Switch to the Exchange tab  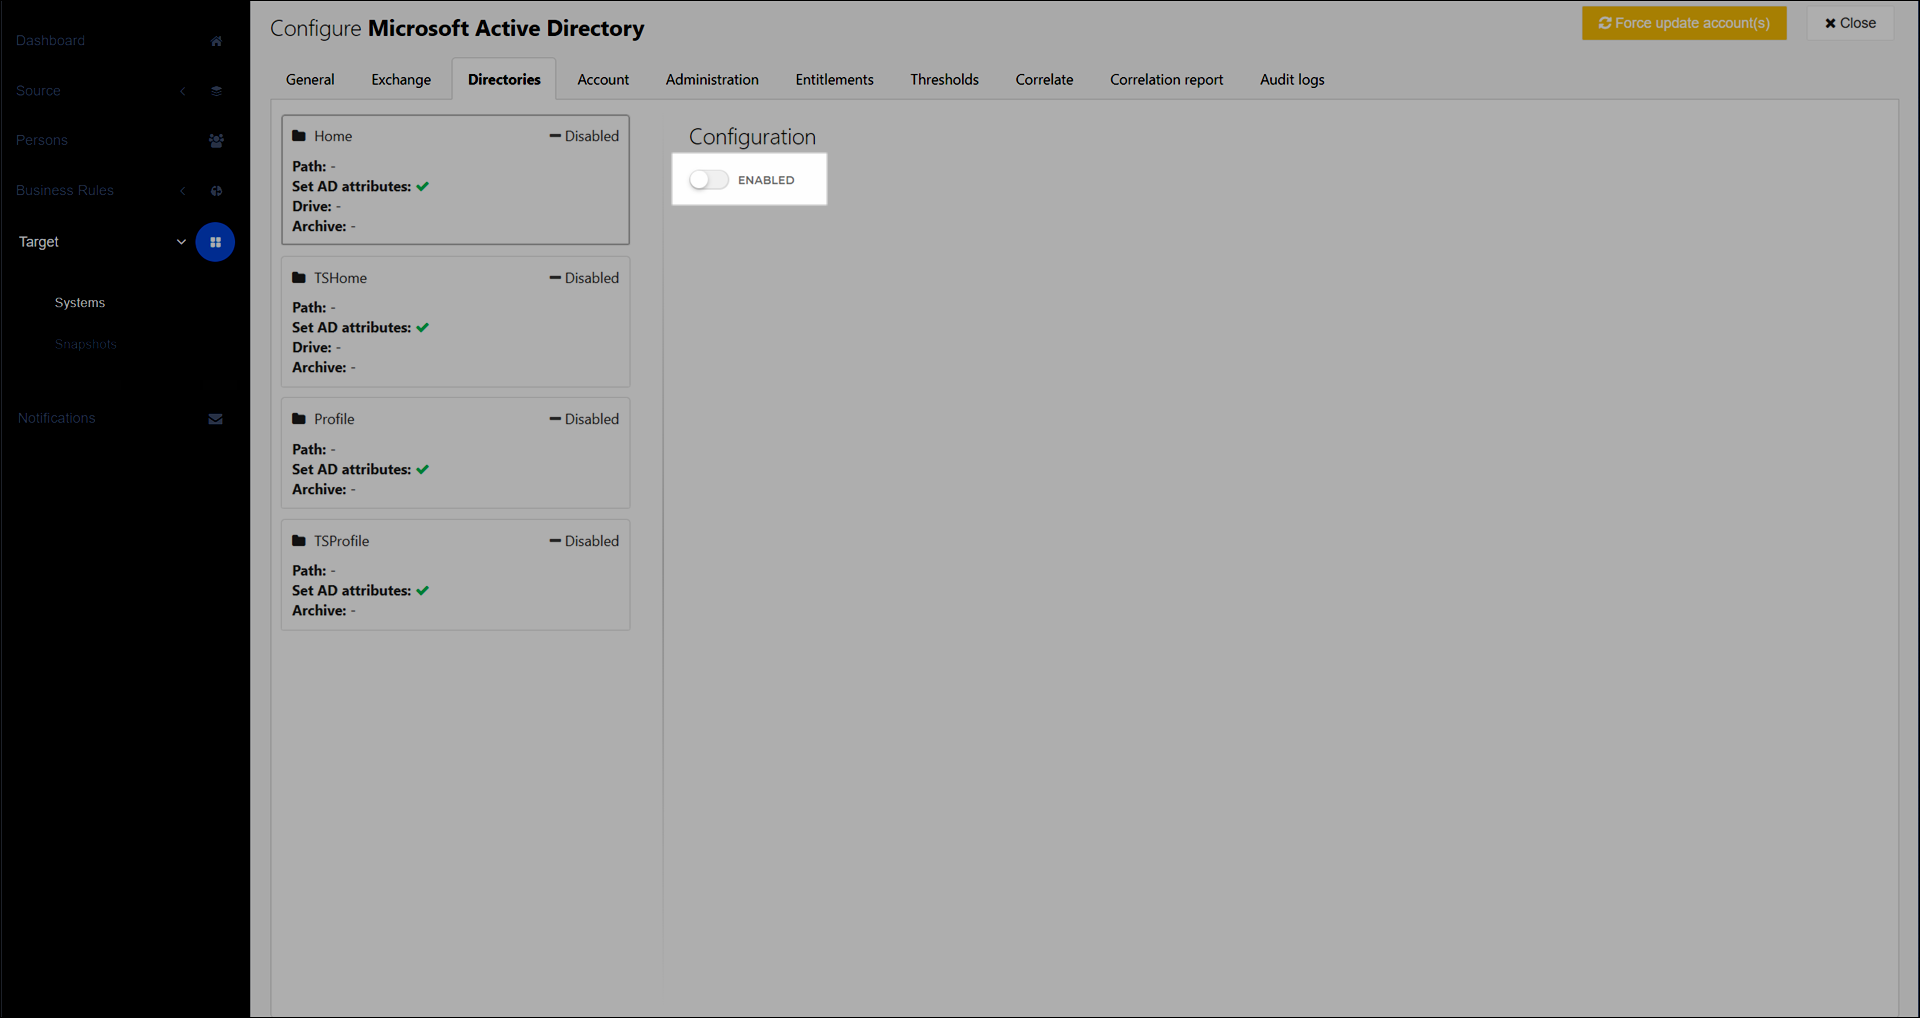tap(401, 80)
